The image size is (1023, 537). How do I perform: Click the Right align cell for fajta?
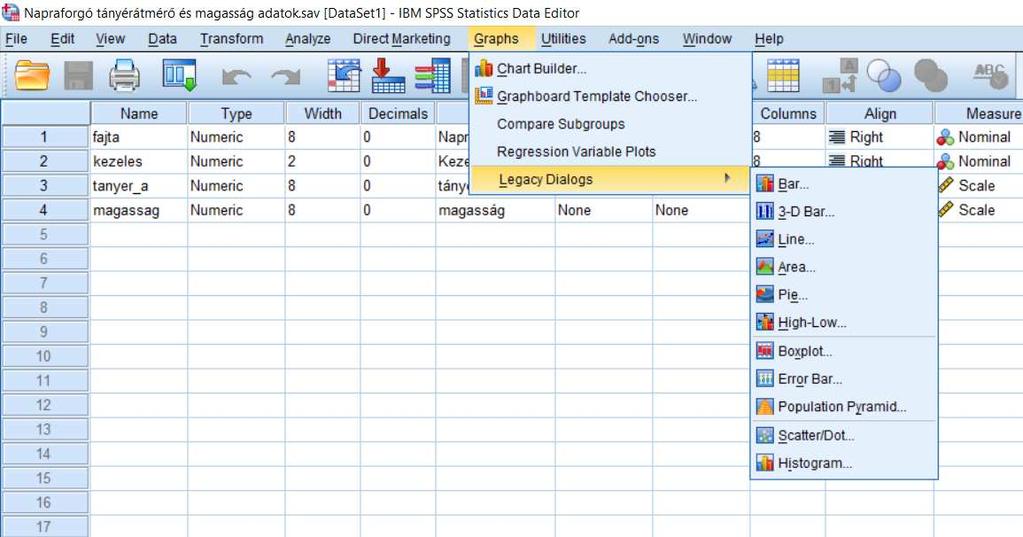[x=879, y=137]
